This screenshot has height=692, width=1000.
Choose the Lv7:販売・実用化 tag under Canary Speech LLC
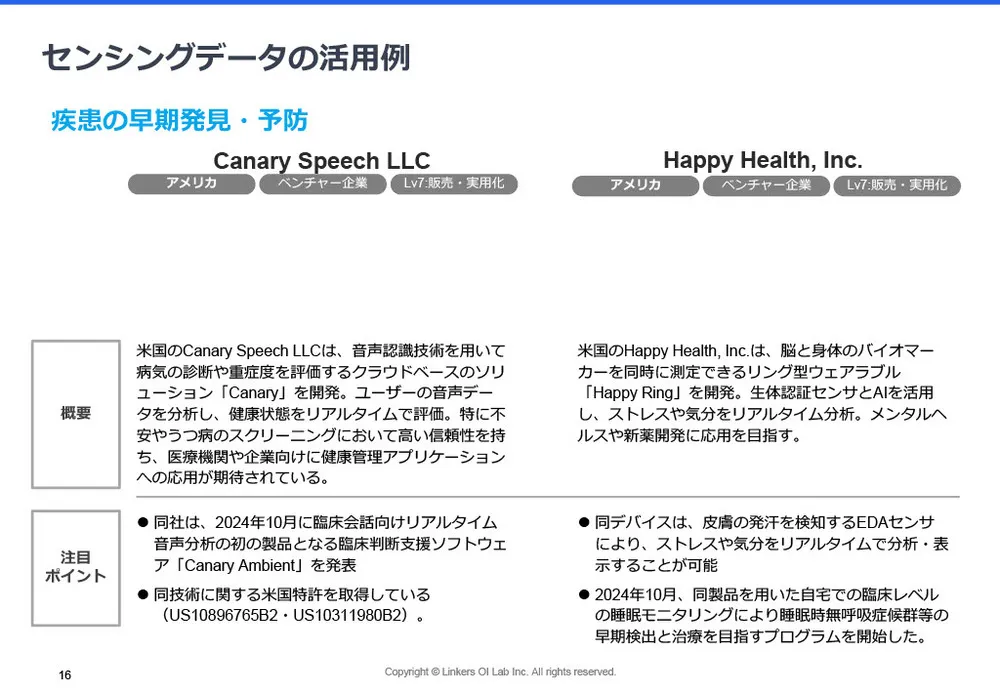pos(453,184)
